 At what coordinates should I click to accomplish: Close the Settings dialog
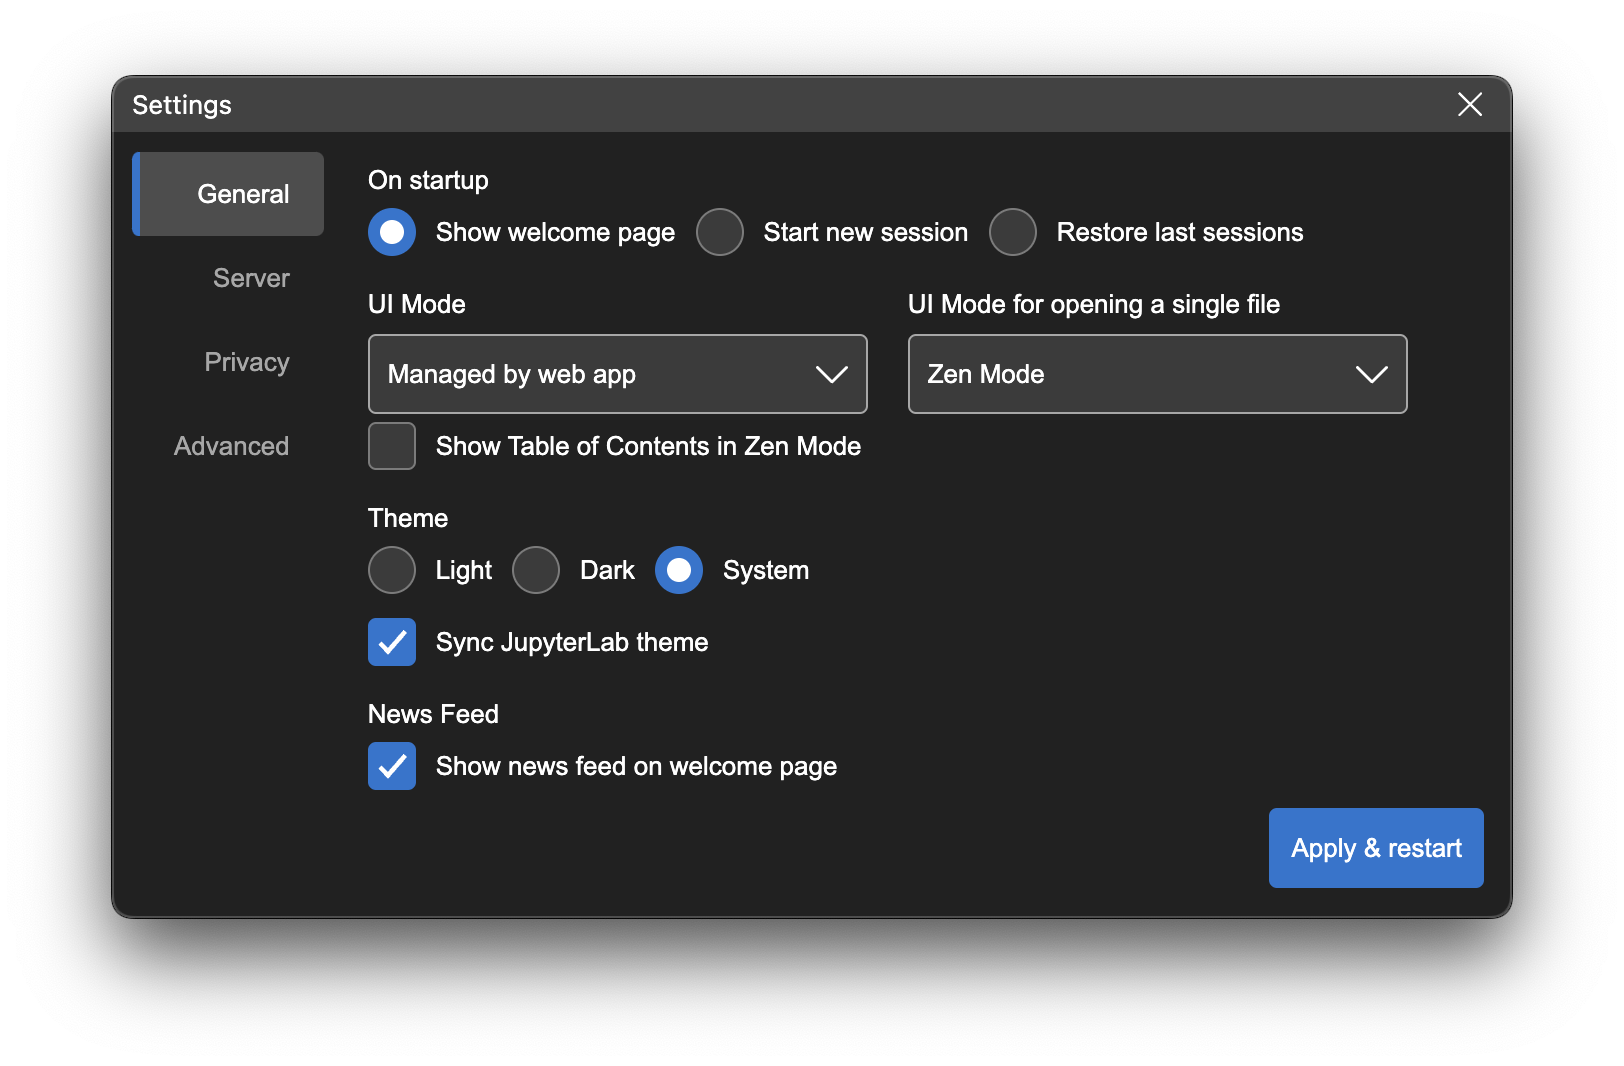point(1469,104)
